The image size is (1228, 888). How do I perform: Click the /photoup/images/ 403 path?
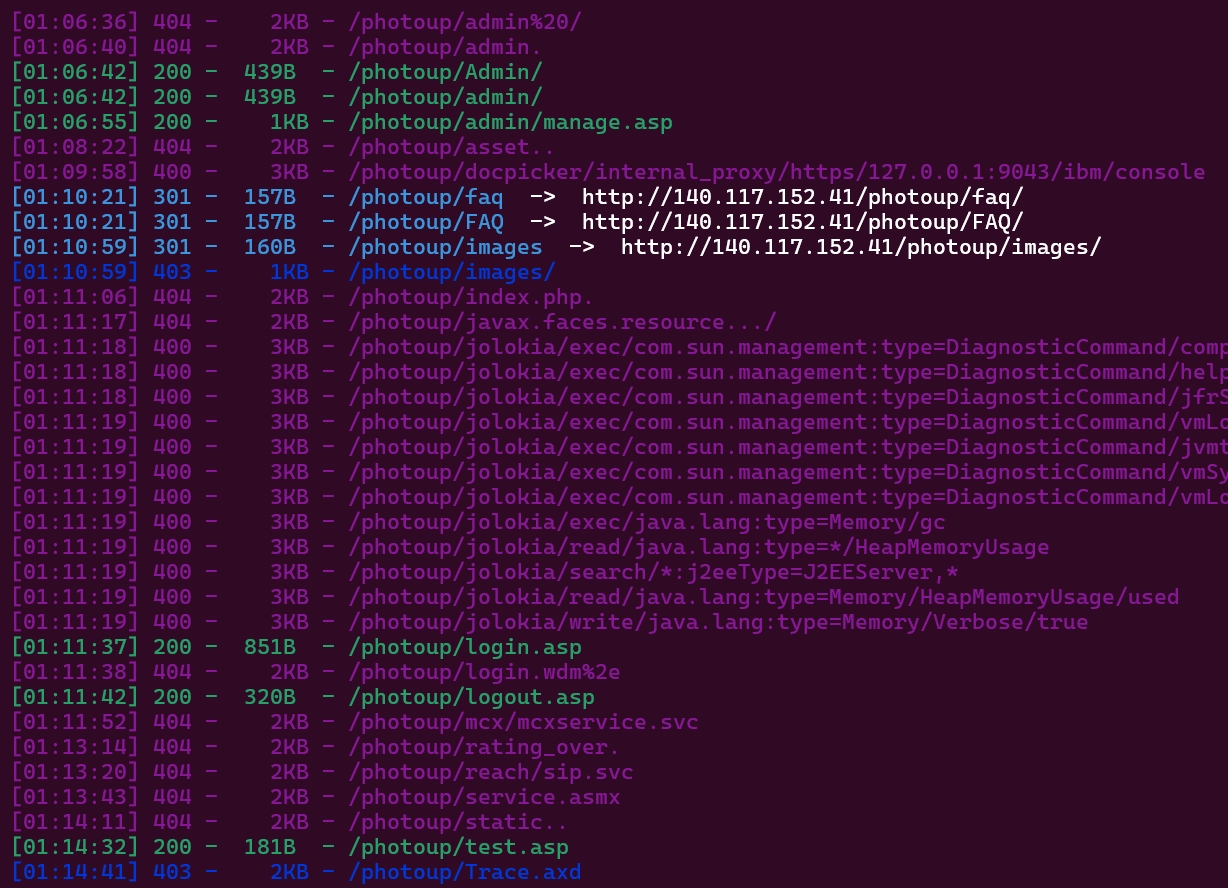[452, 272]
